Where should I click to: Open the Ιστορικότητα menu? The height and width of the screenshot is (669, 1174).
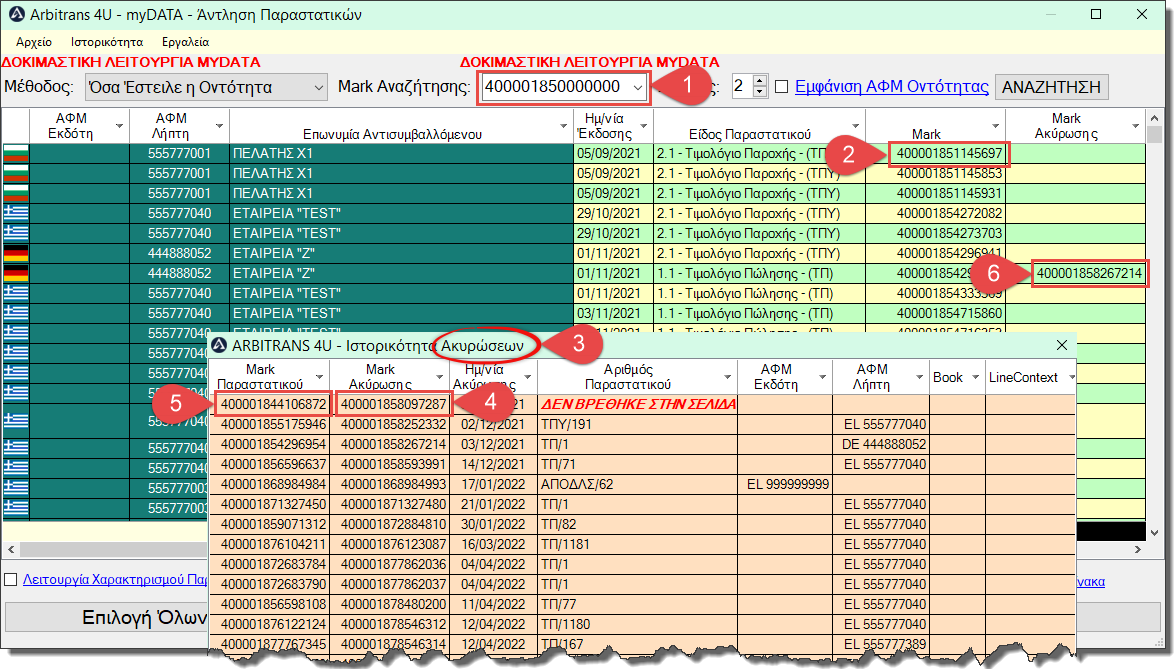click(x=107, y=42)
